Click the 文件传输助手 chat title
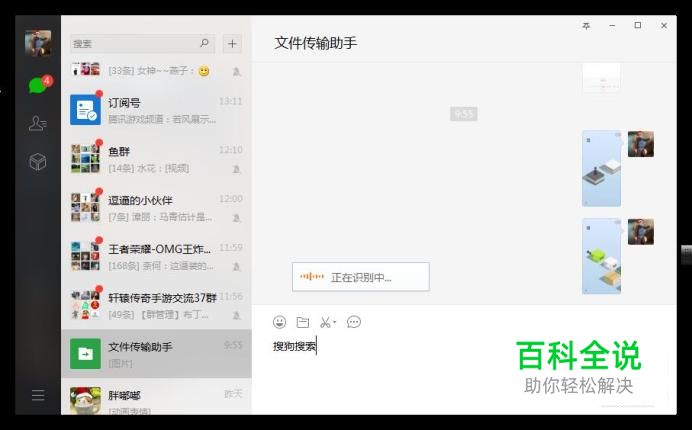The width and height of the screenshot is (692, 430). [x=316, y=43]
